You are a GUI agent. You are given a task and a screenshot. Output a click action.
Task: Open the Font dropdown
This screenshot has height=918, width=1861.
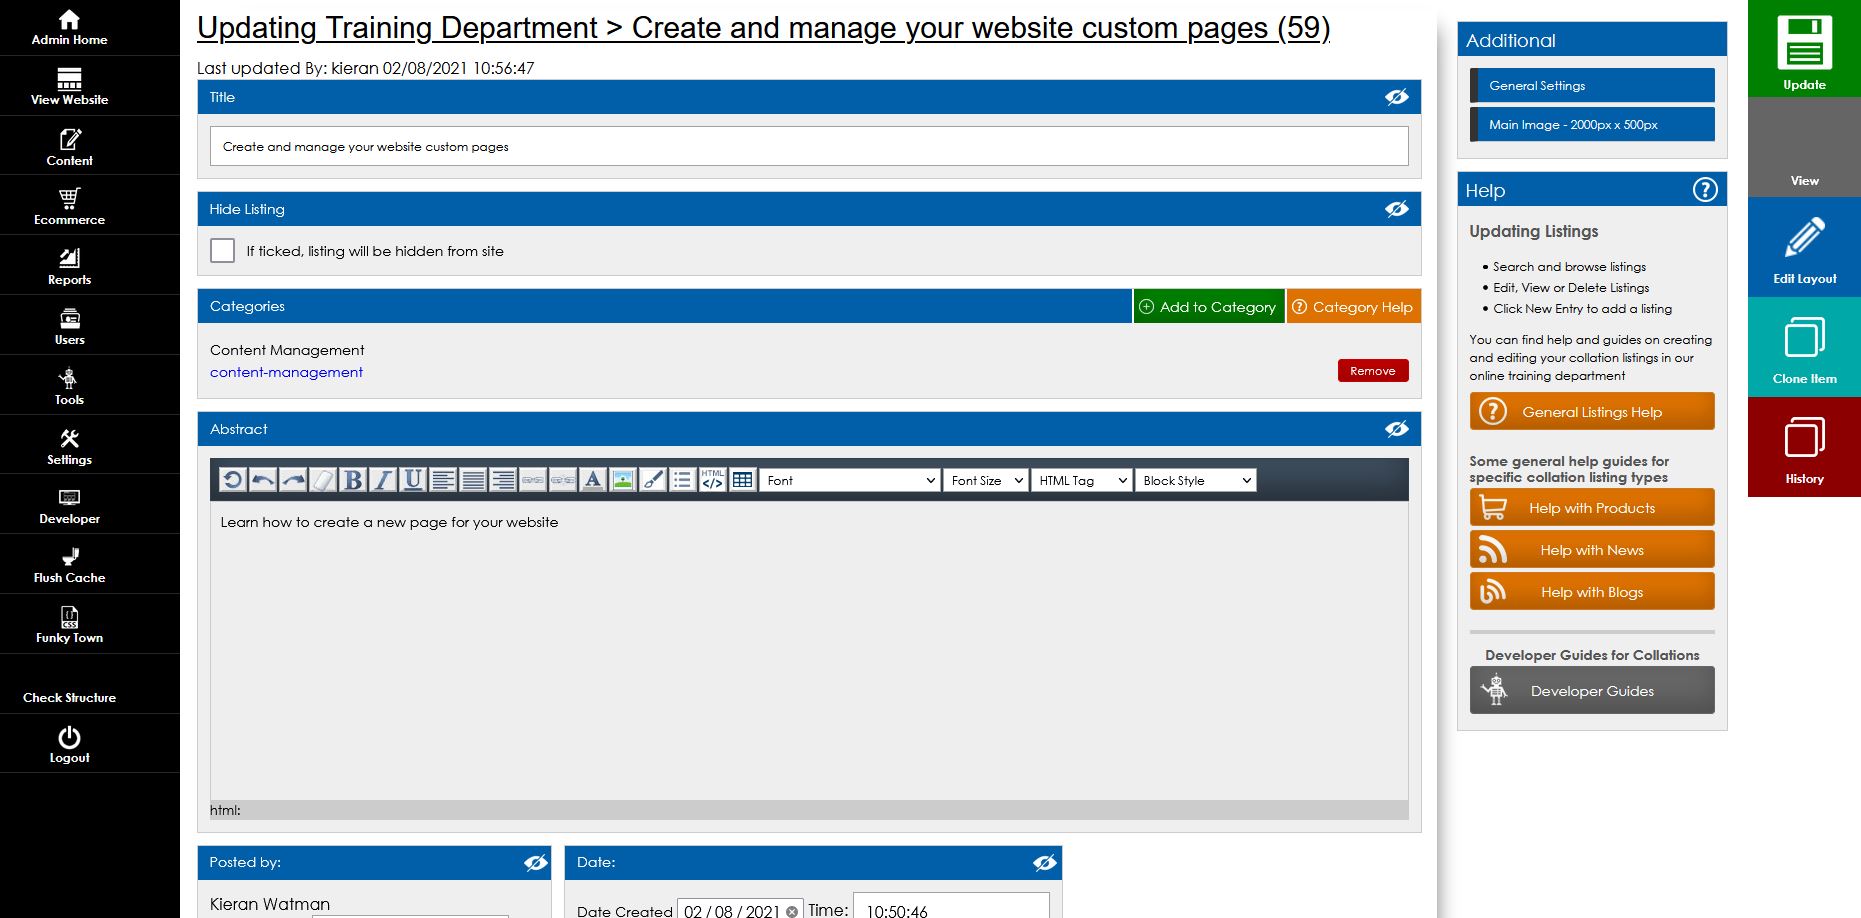(x=850, y=481)
